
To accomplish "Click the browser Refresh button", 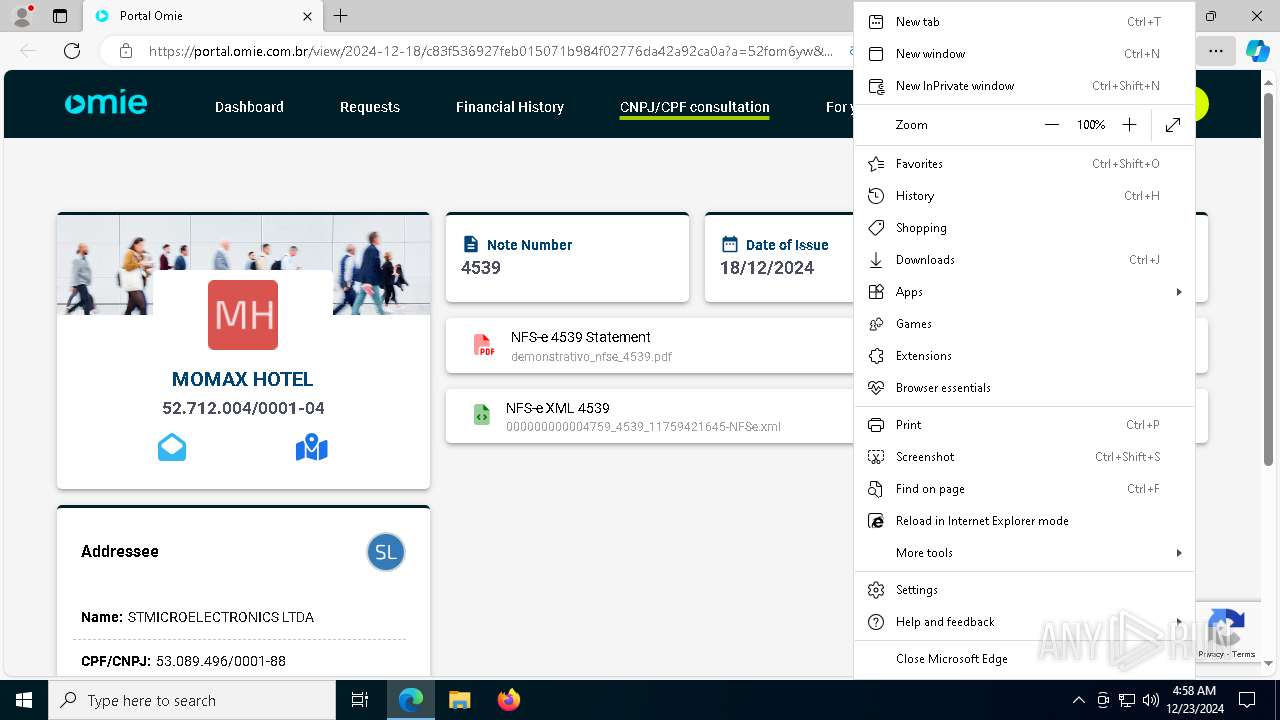I will coord(72,51).
